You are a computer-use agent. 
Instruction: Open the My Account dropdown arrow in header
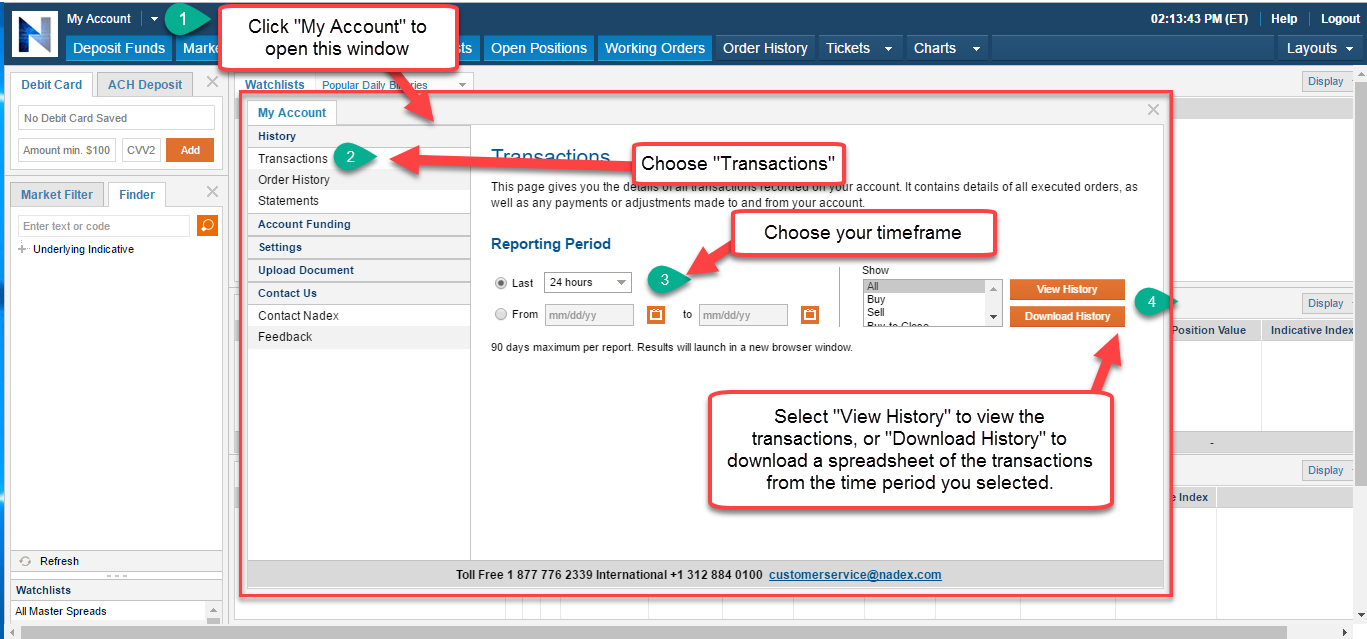point(155,19)
